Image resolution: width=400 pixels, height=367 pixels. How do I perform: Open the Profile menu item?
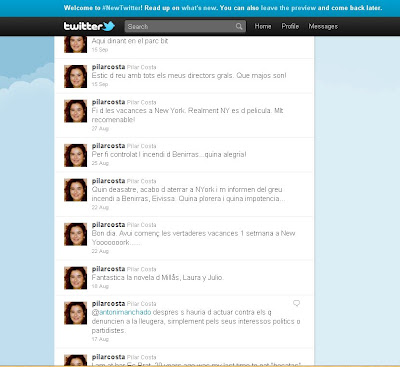290,26
